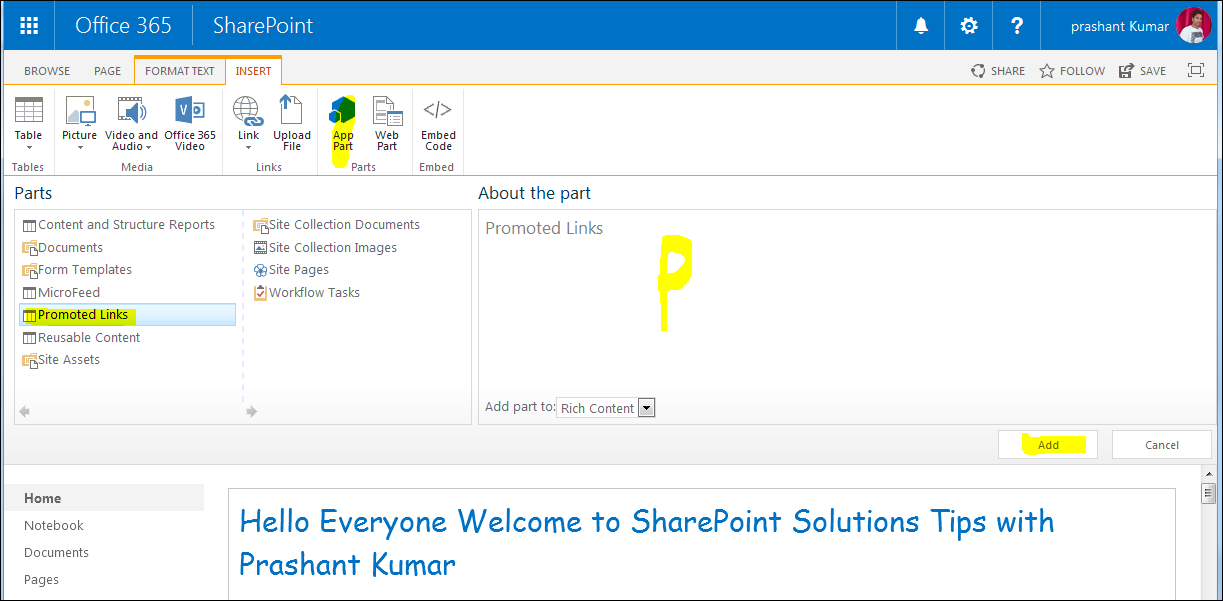Viewport: 1223px width, 601px height.
Task: Switch to the BROWSE tab
Action: click(47, 71)
